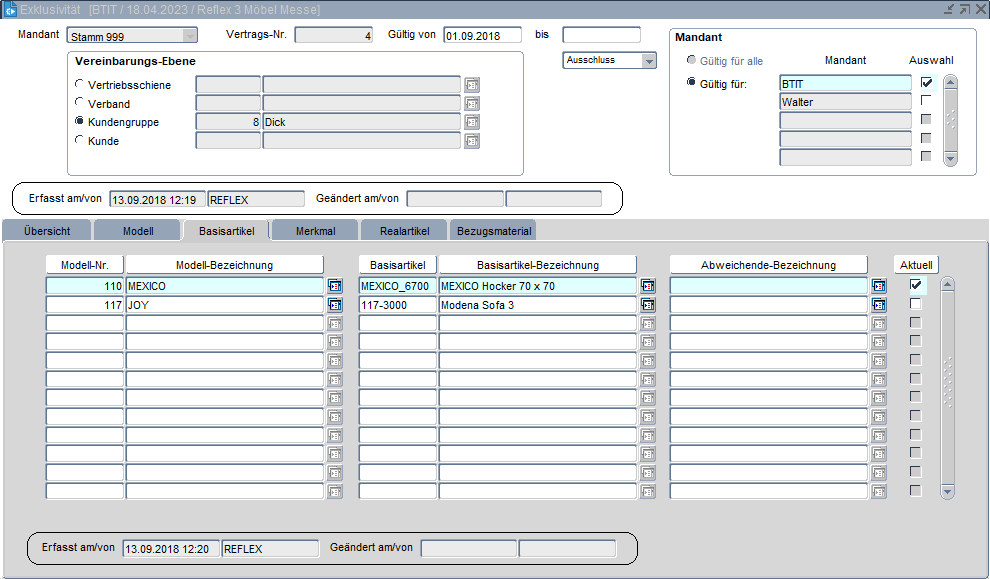Open the Realartikel tab
The width and height of the screenshot is (990, 579).
point(404,231)
